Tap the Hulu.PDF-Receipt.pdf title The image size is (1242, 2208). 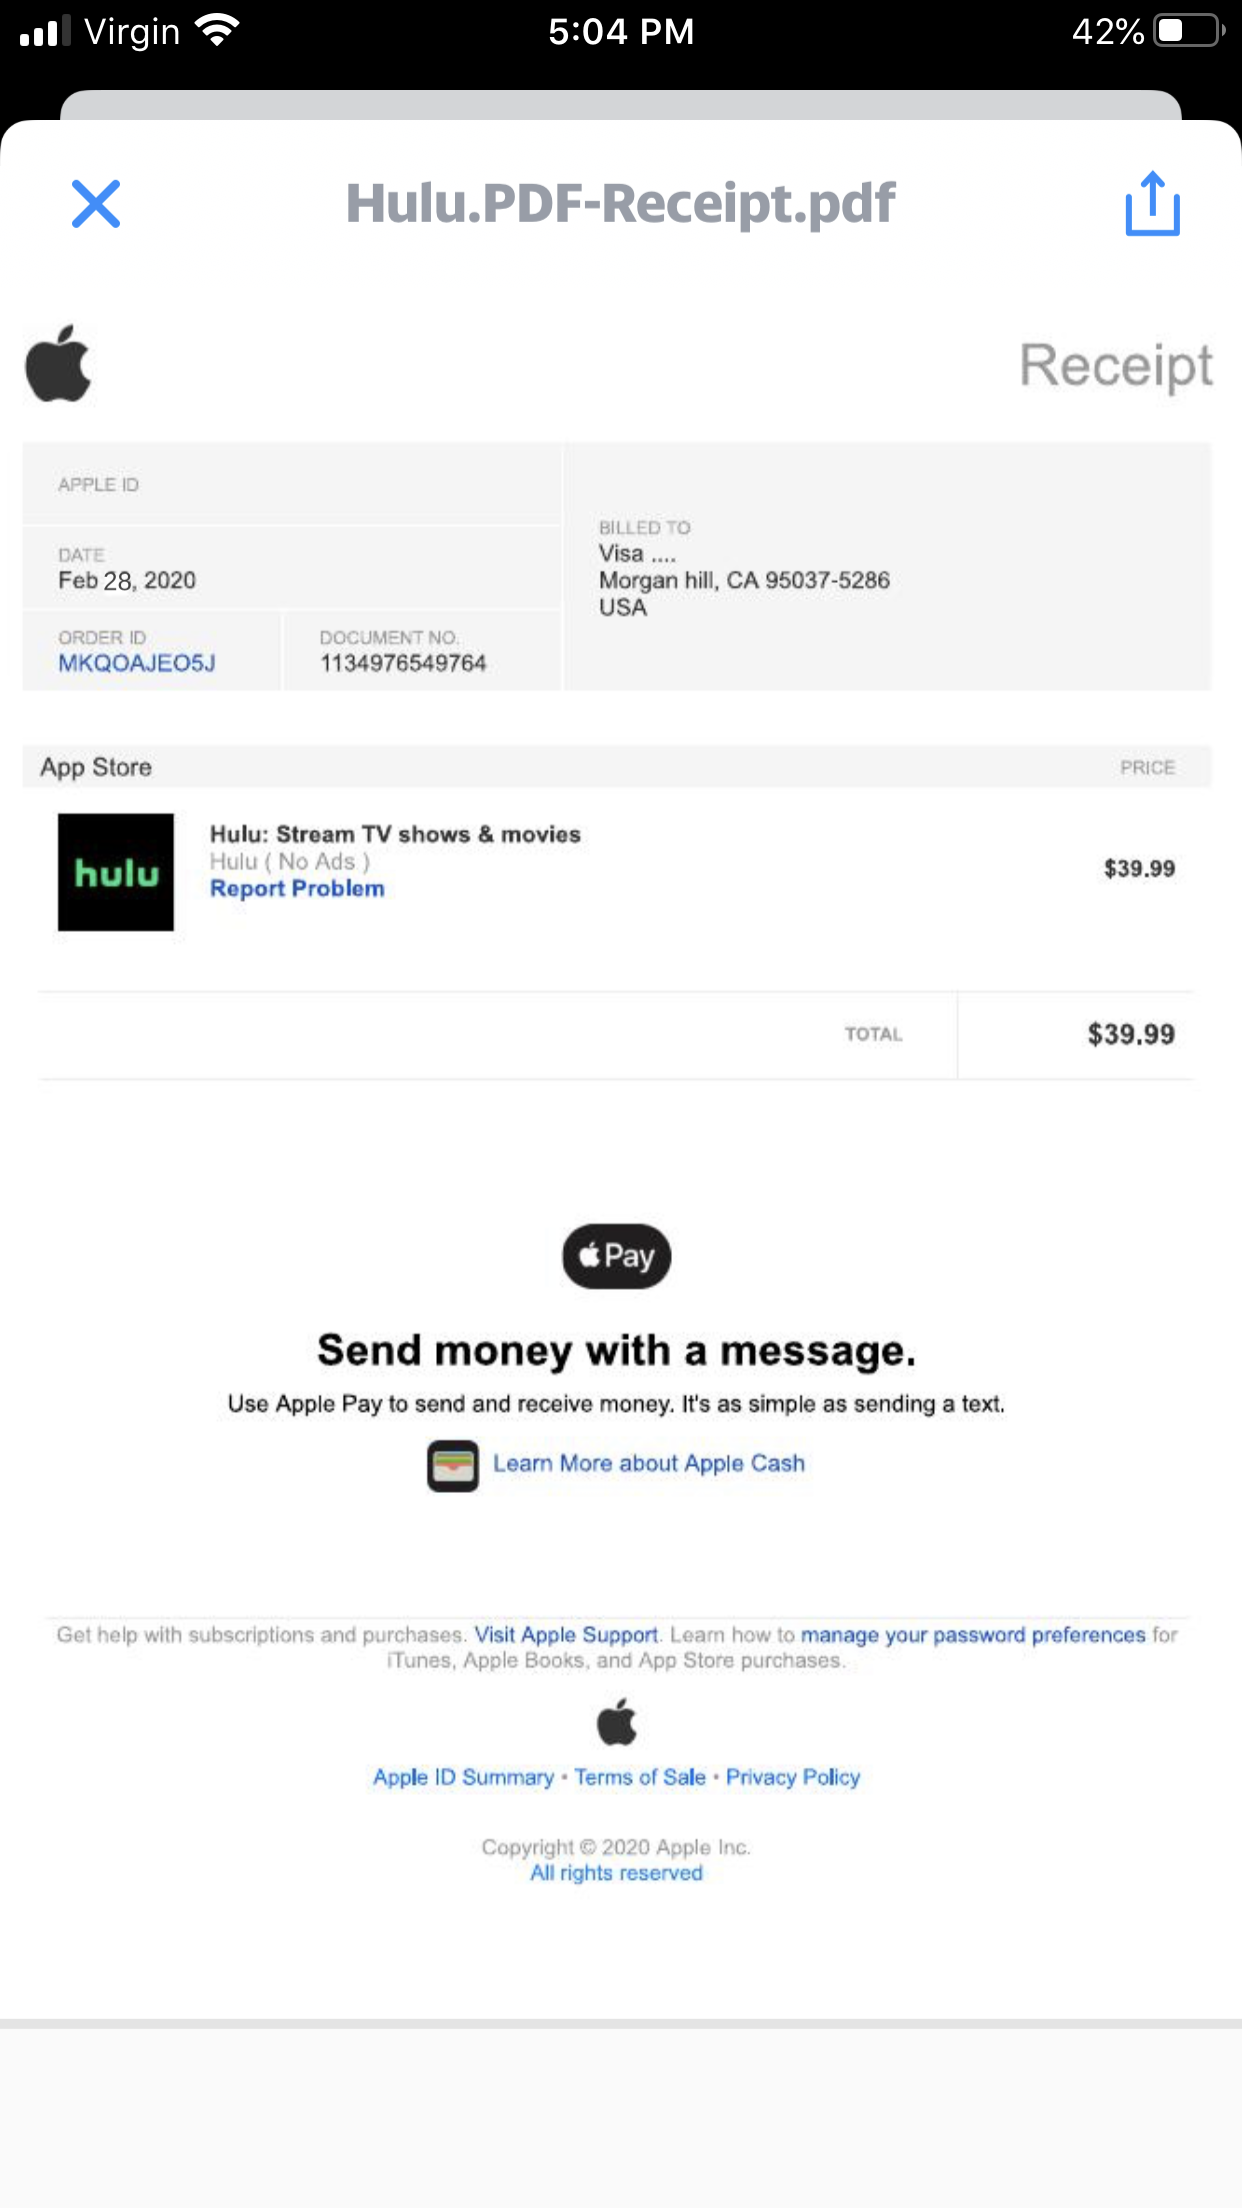[x=620, y=204]
